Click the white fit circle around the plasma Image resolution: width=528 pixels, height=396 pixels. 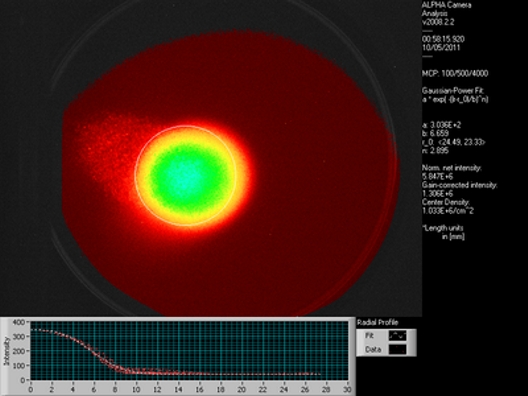tap(136, 175)
